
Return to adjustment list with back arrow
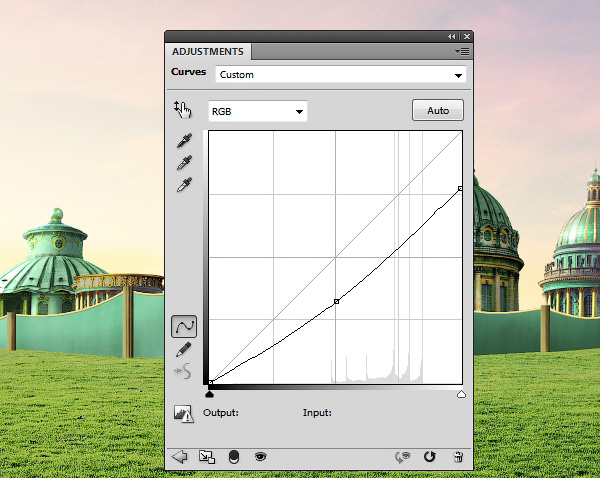179,457
